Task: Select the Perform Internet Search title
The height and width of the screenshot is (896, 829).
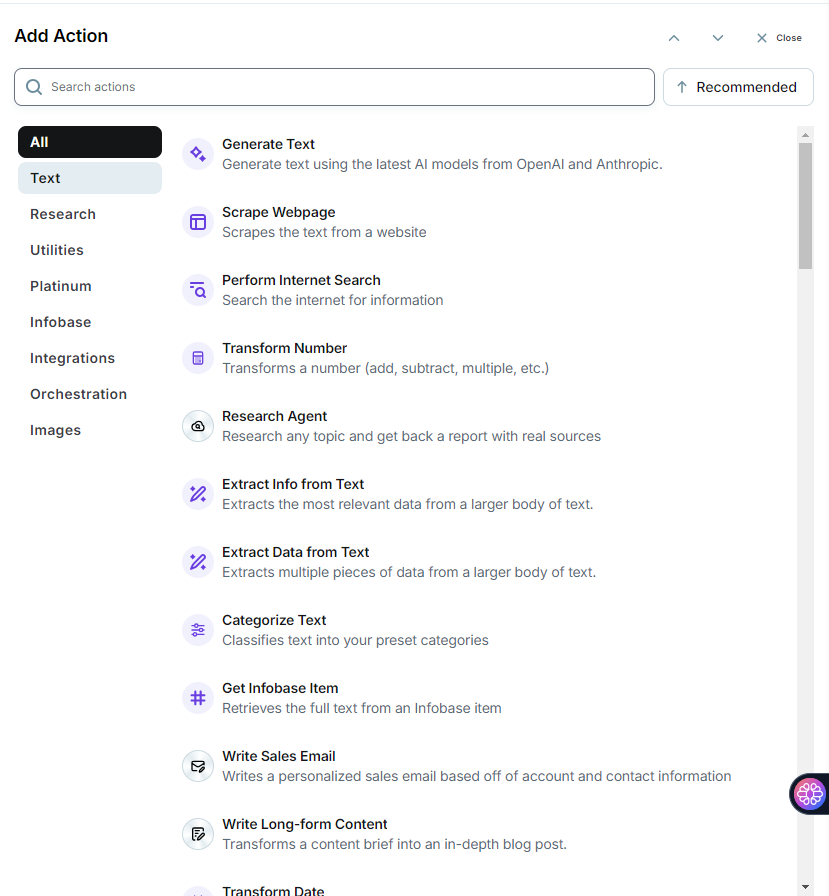Action: pyautogui.click(x=301, y=280)
